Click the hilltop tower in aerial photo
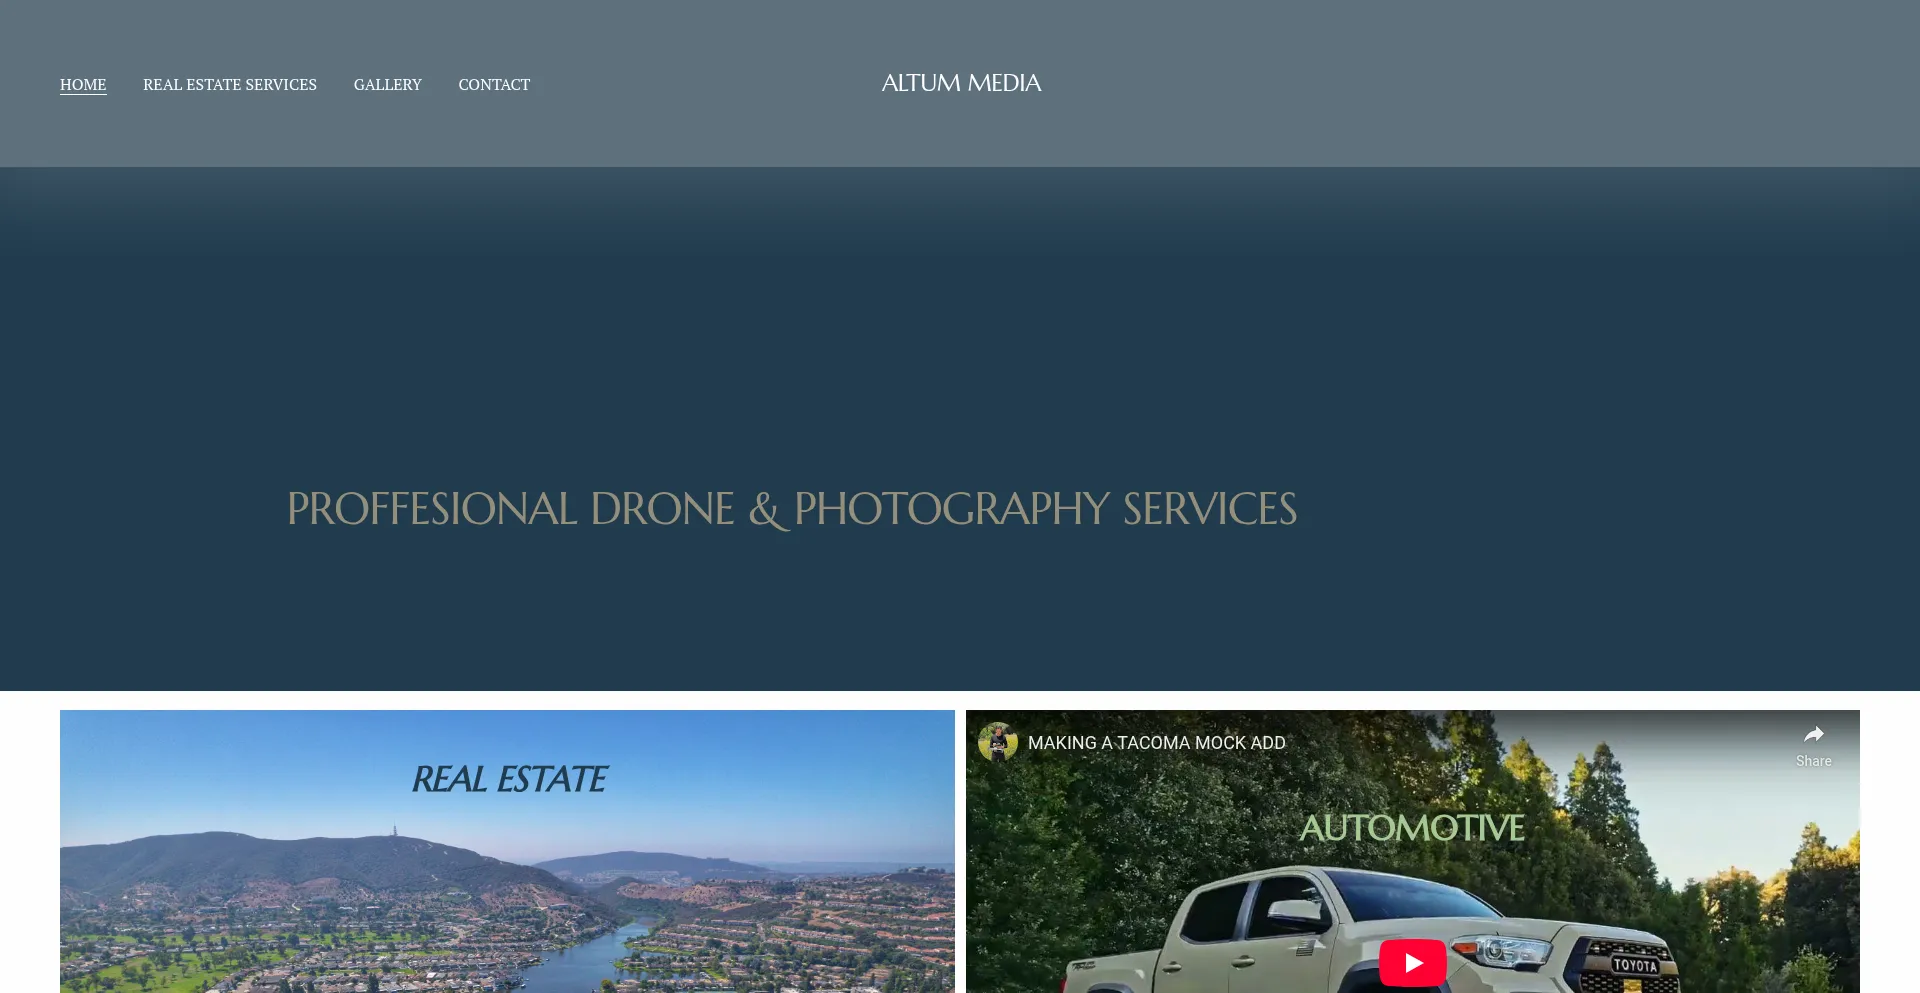The image size is (1920, 993). 395,832
